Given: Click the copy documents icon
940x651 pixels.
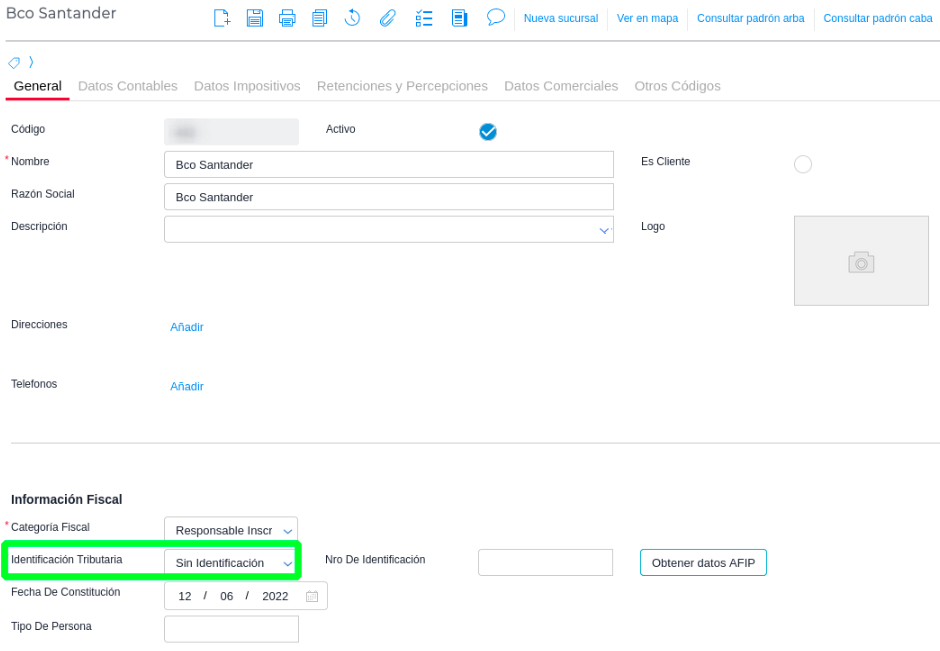Looking at the screenshot, I should (x=320, y=18).
